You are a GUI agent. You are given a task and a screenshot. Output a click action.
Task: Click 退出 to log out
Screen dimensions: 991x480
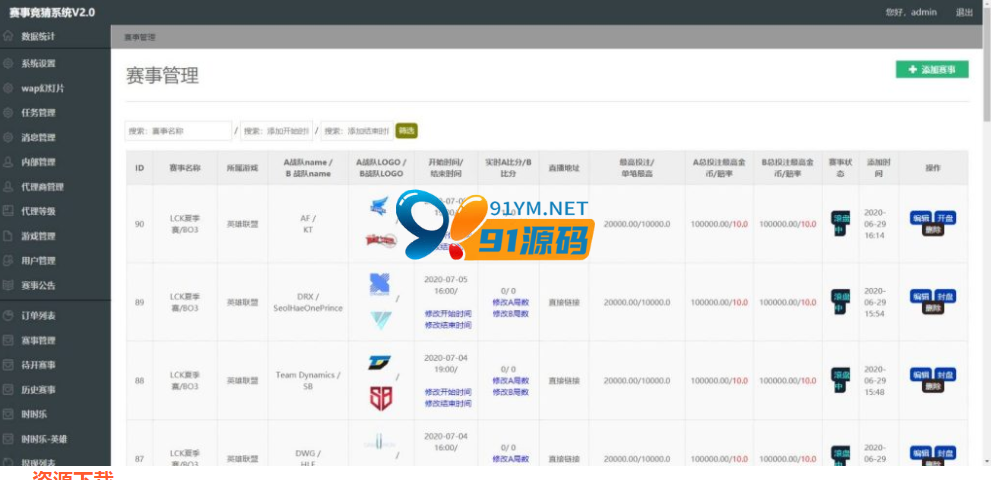coord(964,12)
